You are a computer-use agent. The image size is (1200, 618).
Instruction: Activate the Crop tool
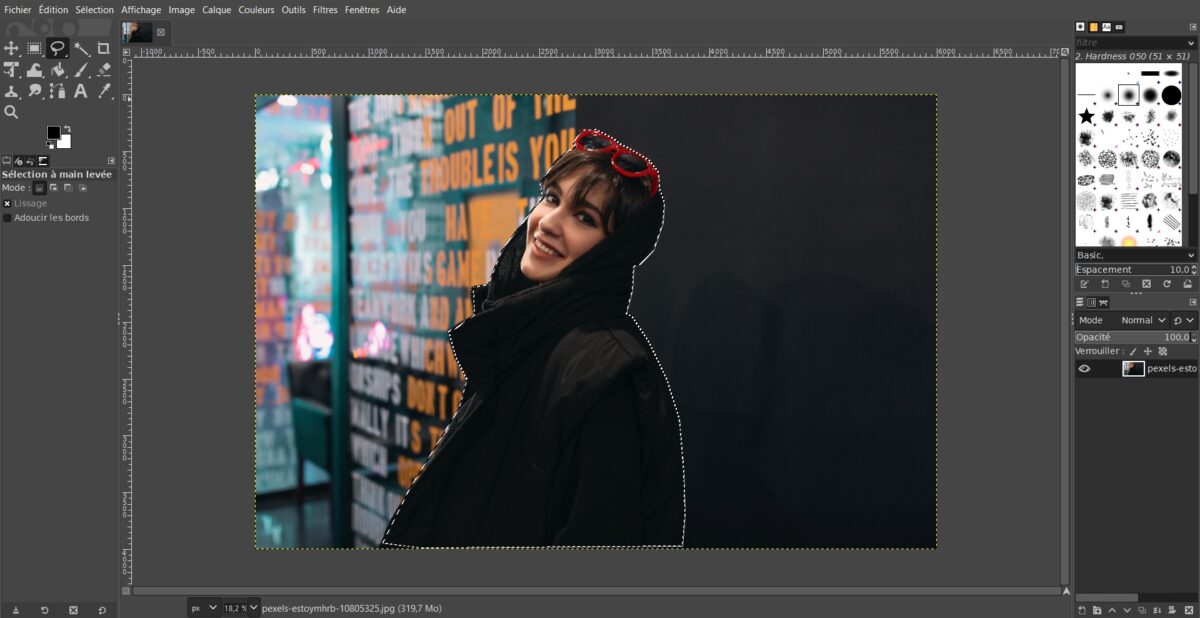pyautogui.click(x=104, y=48)
